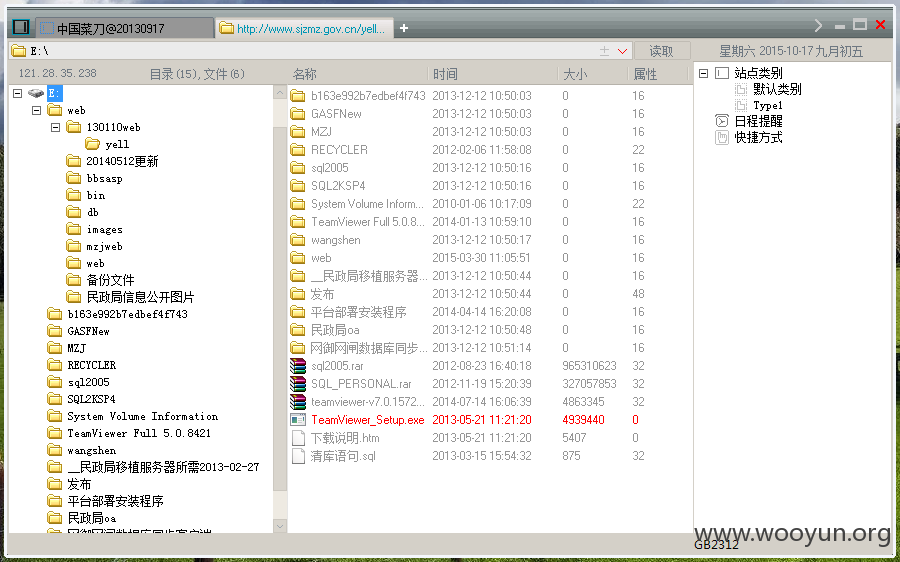Switch to the sjzmz.gov.cn file manager tab

tap(305, 28)
